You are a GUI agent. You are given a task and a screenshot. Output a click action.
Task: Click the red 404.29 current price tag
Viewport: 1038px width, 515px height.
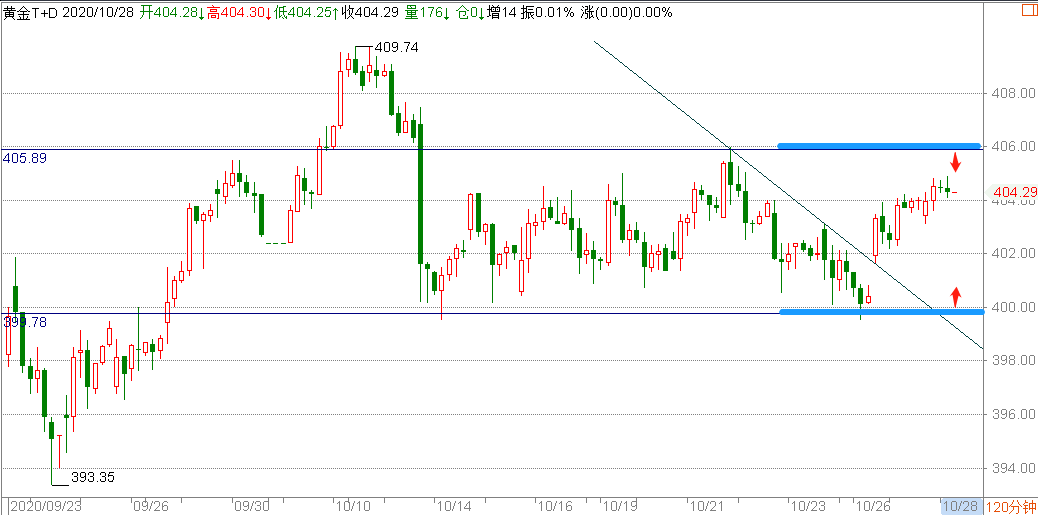[1014, 192]
